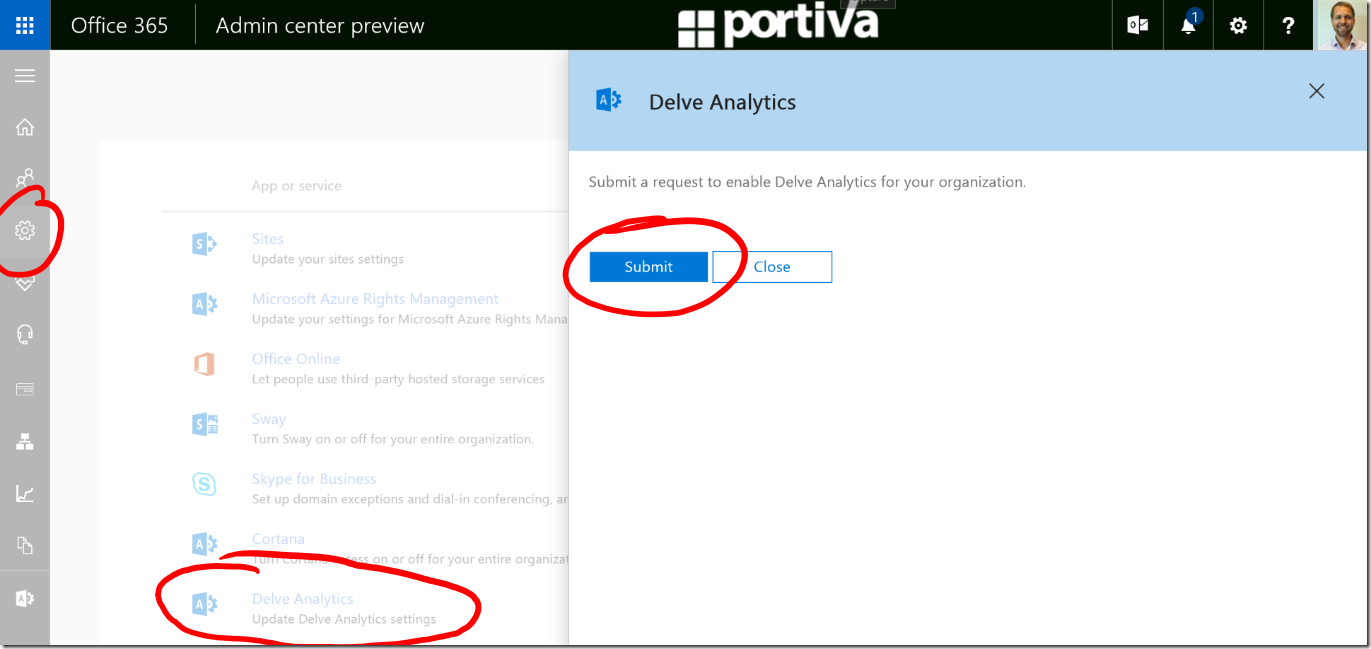This screenshot has width=1371, height=649.
Task: Open Admin centers icon in sidebar
Action: point(25,598)
